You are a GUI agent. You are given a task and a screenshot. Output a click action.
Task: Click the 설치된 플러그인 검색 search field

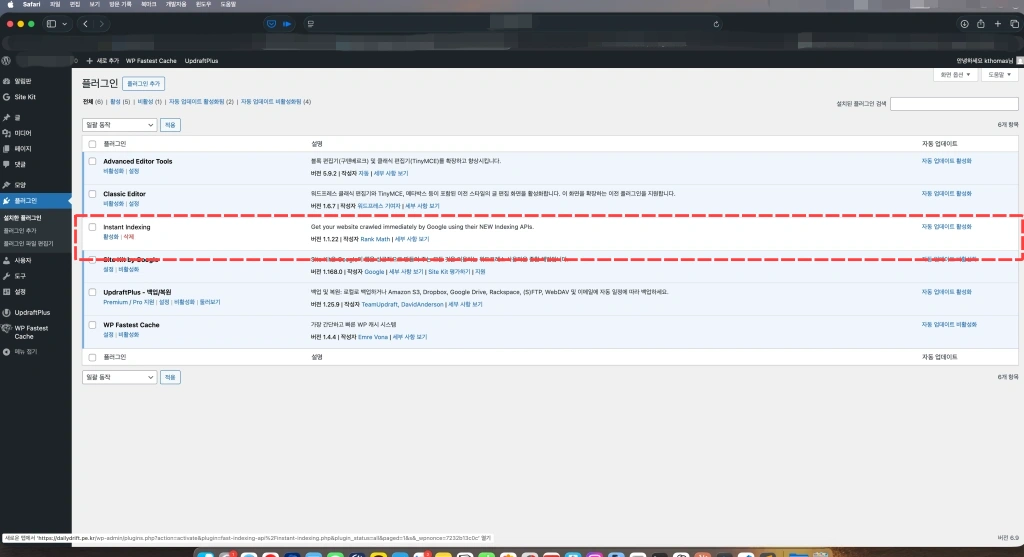click(953, 103)
